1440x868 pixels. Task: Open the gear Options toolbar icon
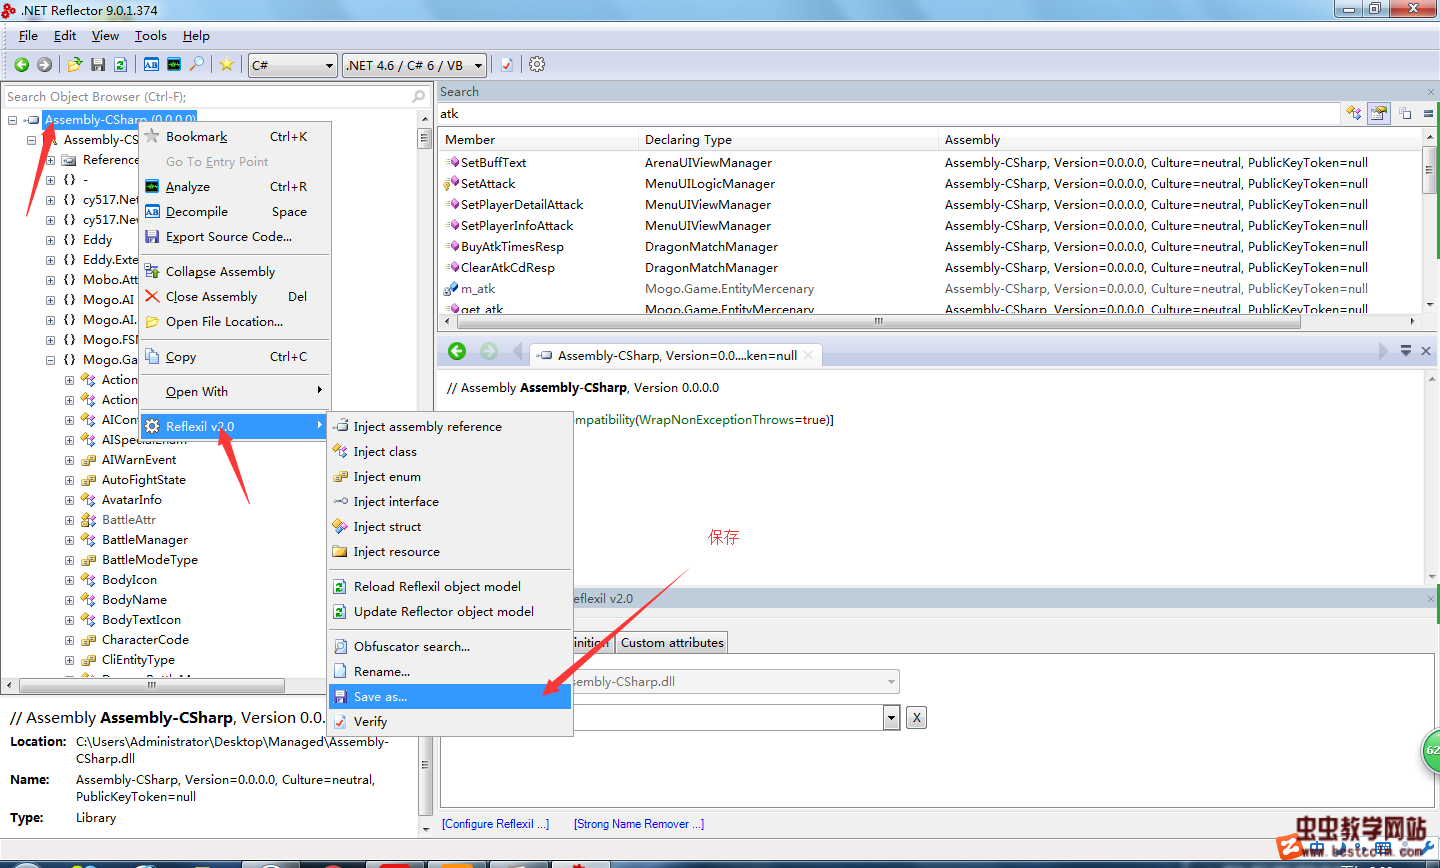(x=537, y=65)
